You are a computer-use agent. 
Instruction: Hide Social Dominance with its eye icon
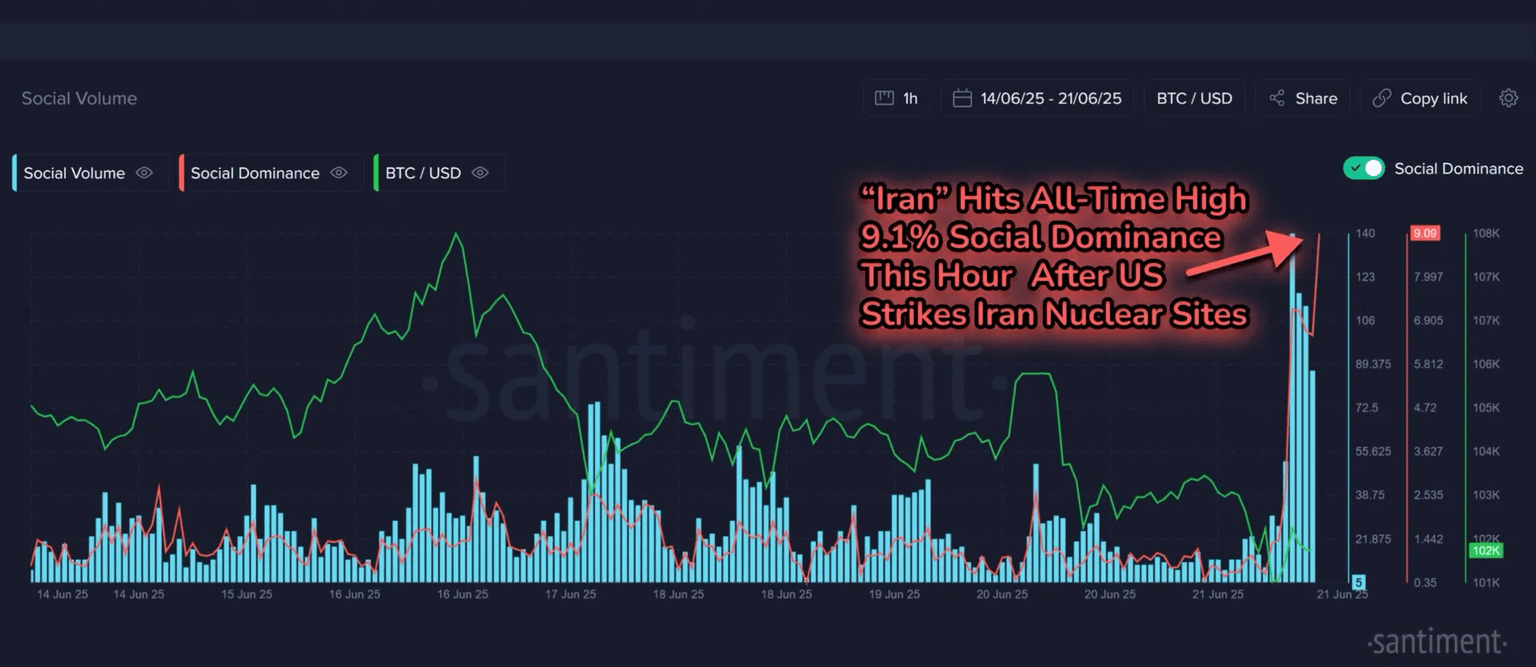(x=339, y=173)
